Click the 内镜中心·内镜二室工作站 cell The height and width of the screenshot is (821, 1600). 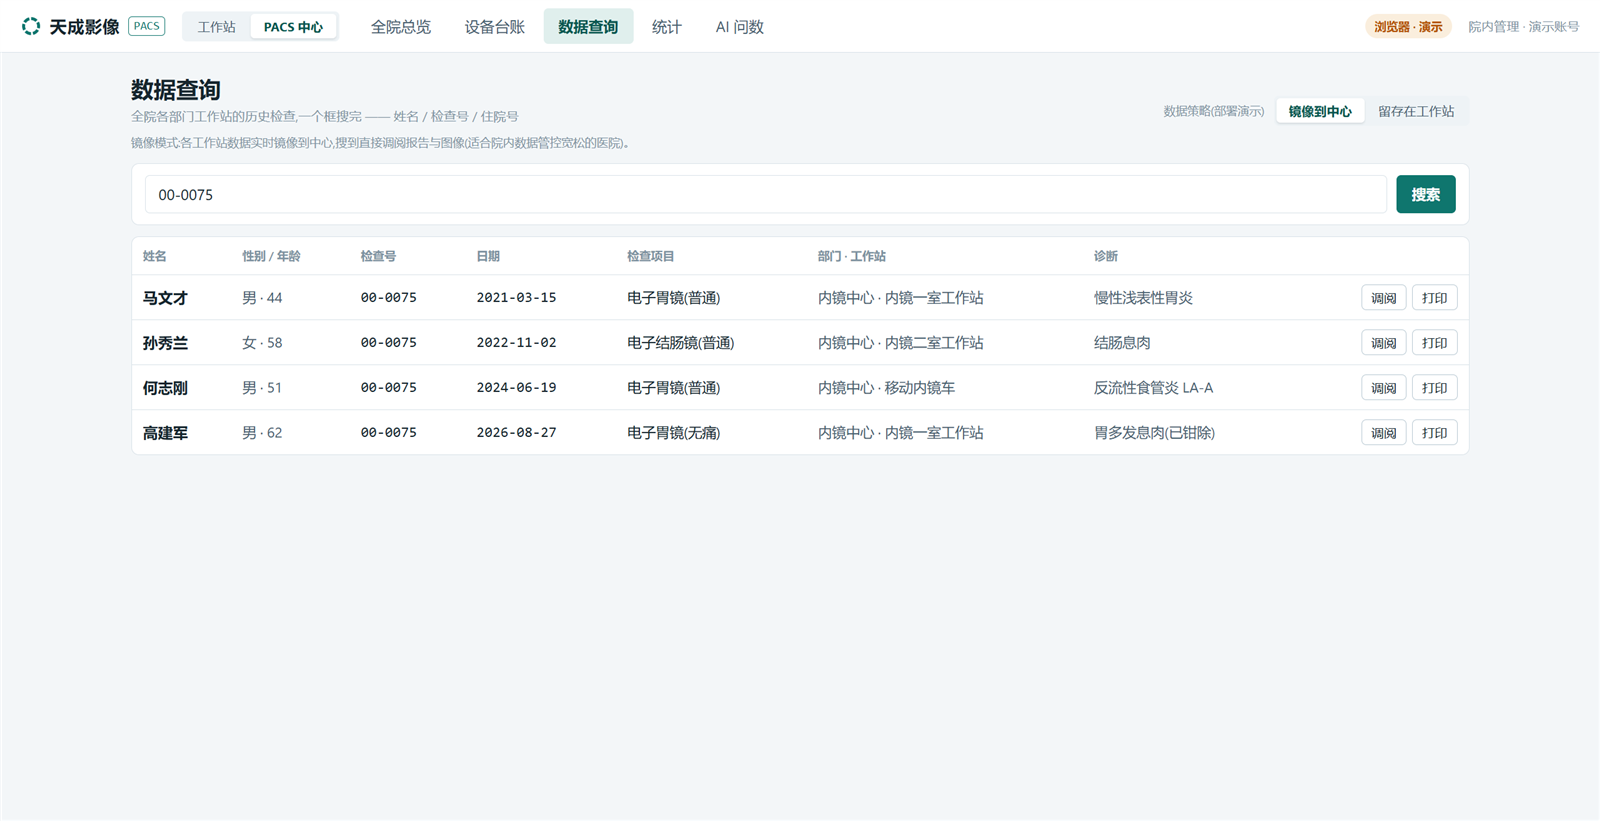pos(900,343)
